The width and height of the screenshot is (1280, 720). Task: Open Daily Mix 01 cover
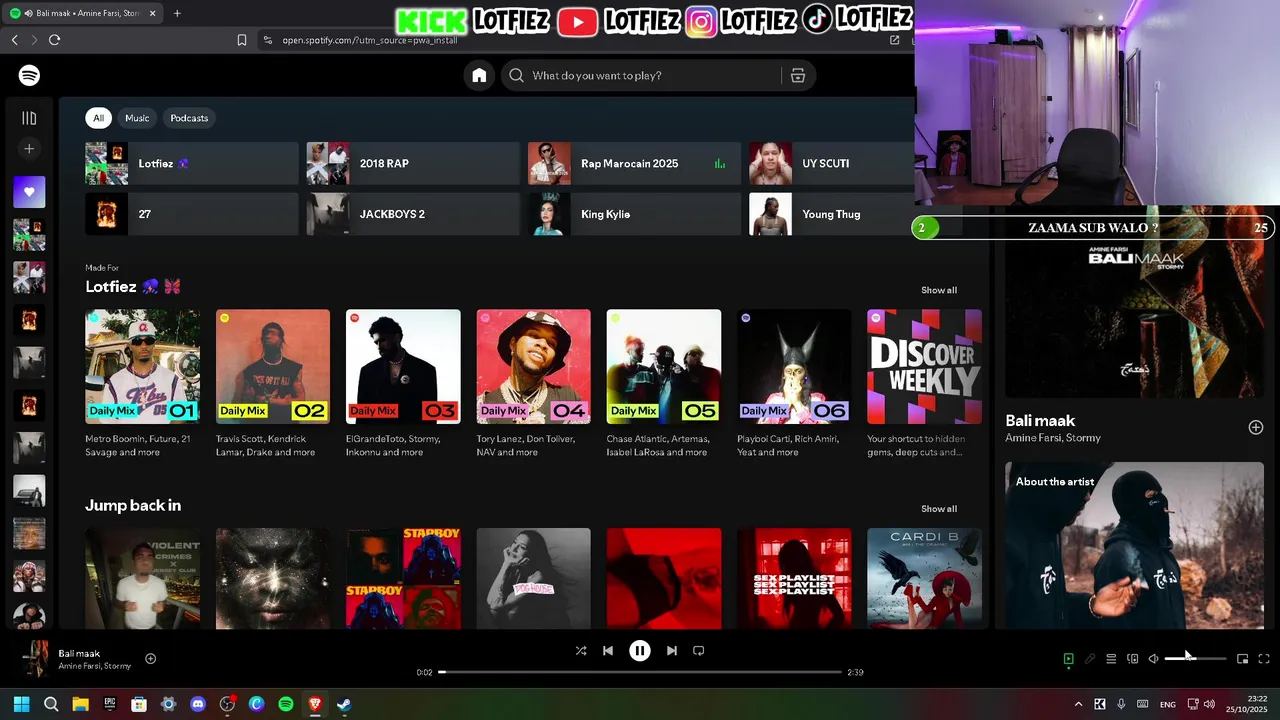point(142,367)
